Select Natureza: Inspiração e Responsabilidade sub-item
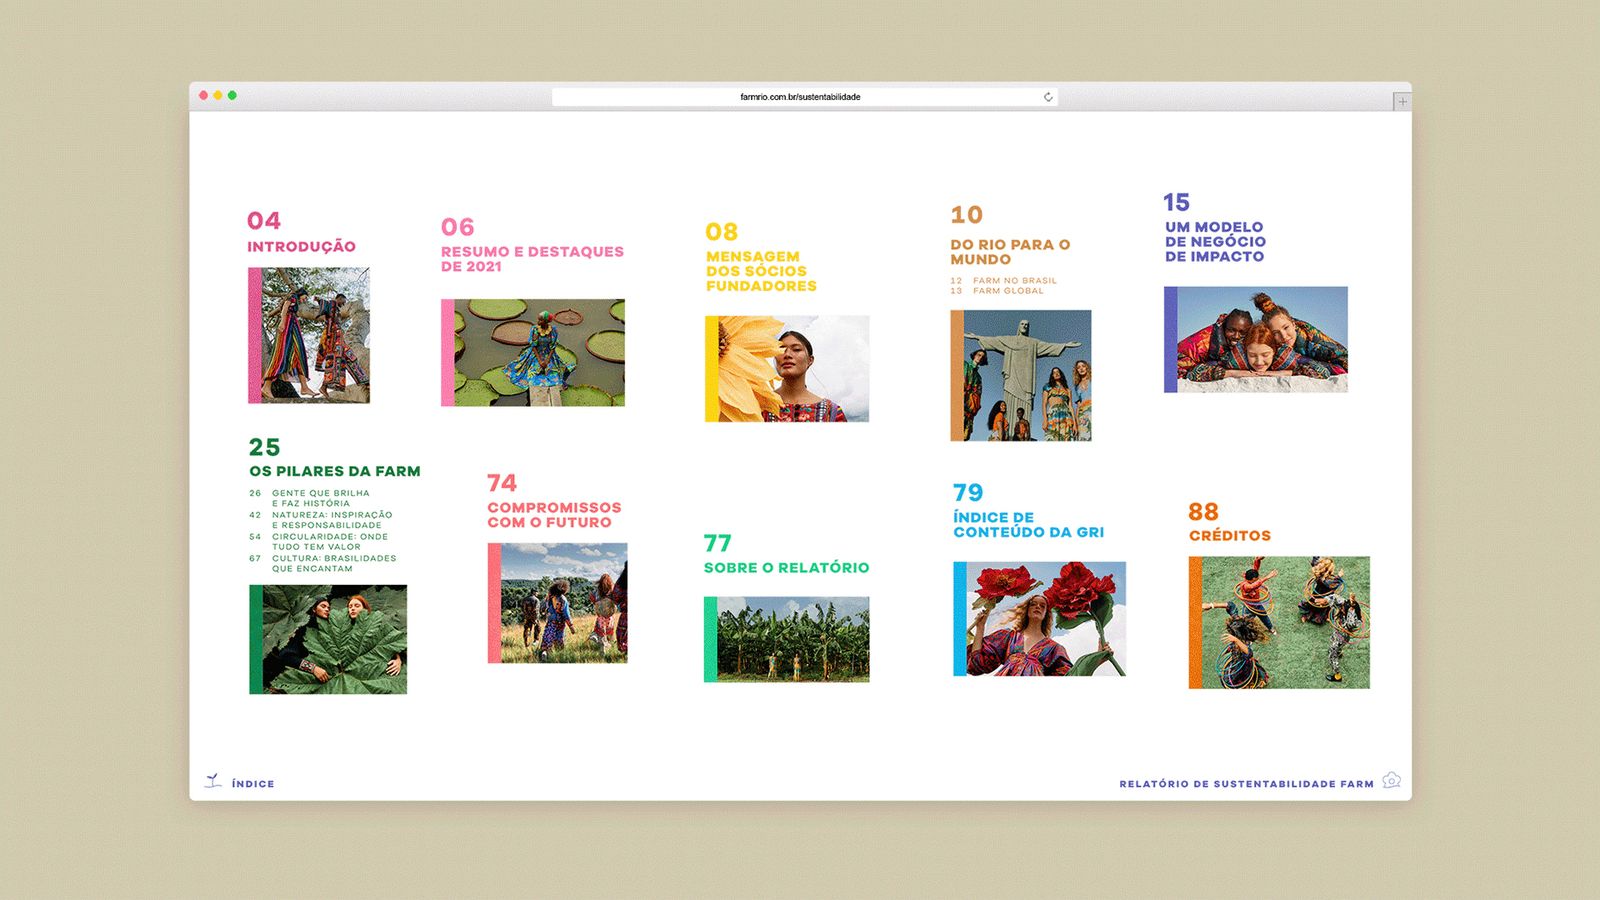The height and width of the screenshot is (900, 1600). pos(321,520)
